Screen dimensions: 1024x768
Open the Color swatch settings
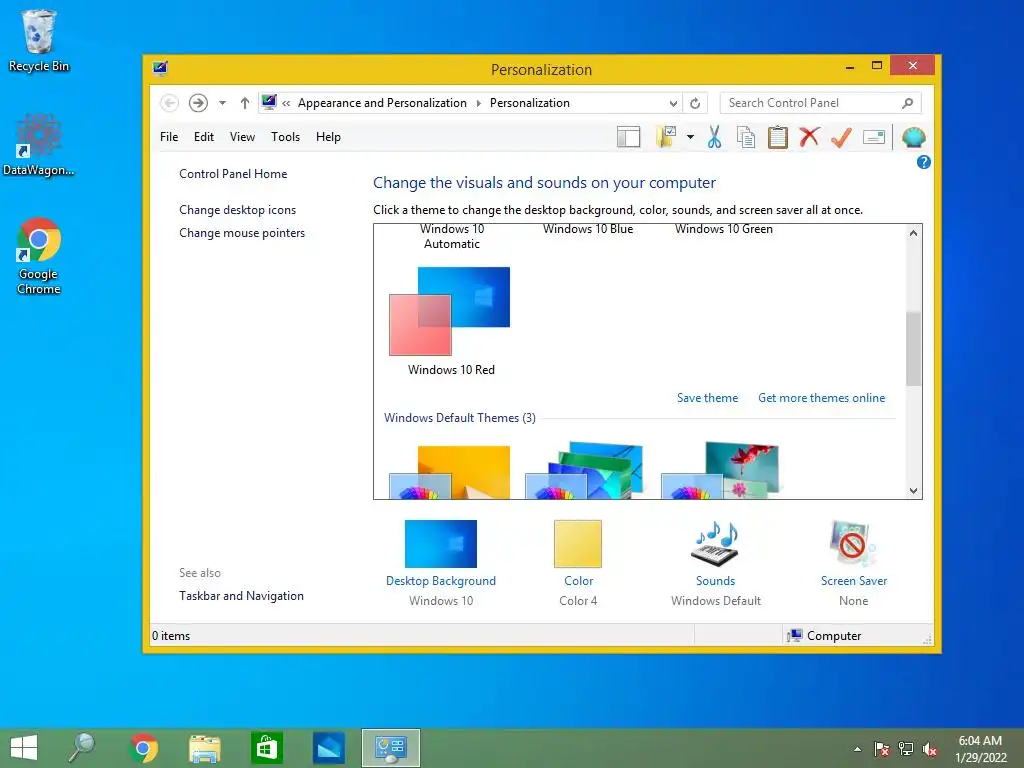click(x=578, y=544)
